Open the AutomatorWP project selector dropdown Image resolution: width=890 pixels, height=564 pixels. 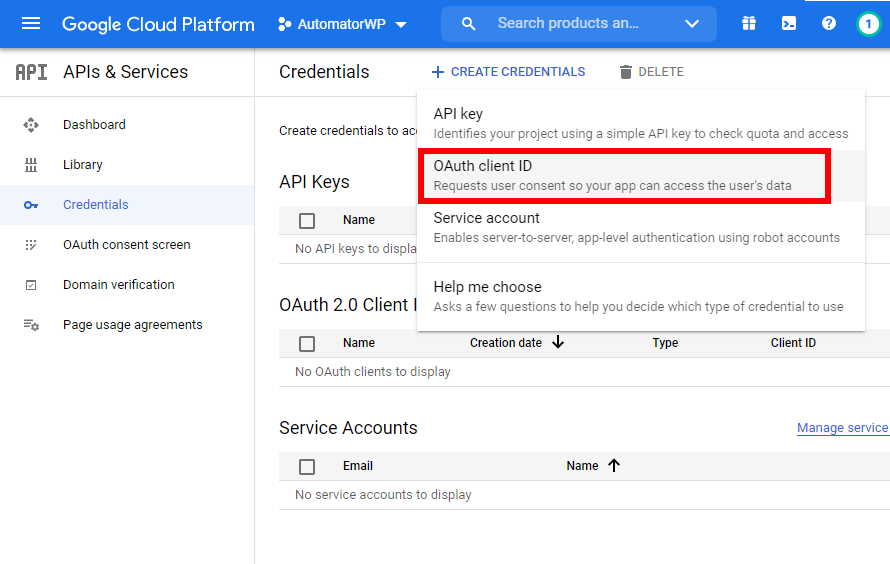343,24
